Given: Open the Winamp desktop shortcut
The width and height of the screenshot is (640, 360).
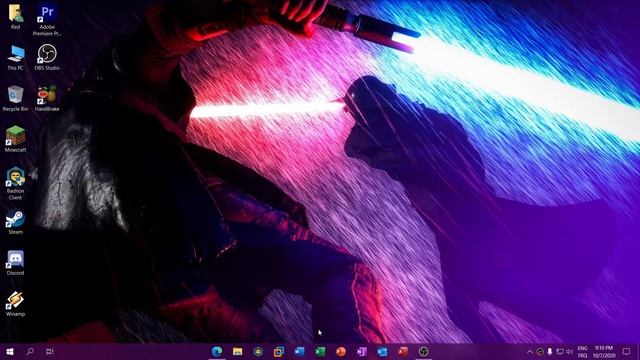Looking at the screenshot, I should 16,304.
